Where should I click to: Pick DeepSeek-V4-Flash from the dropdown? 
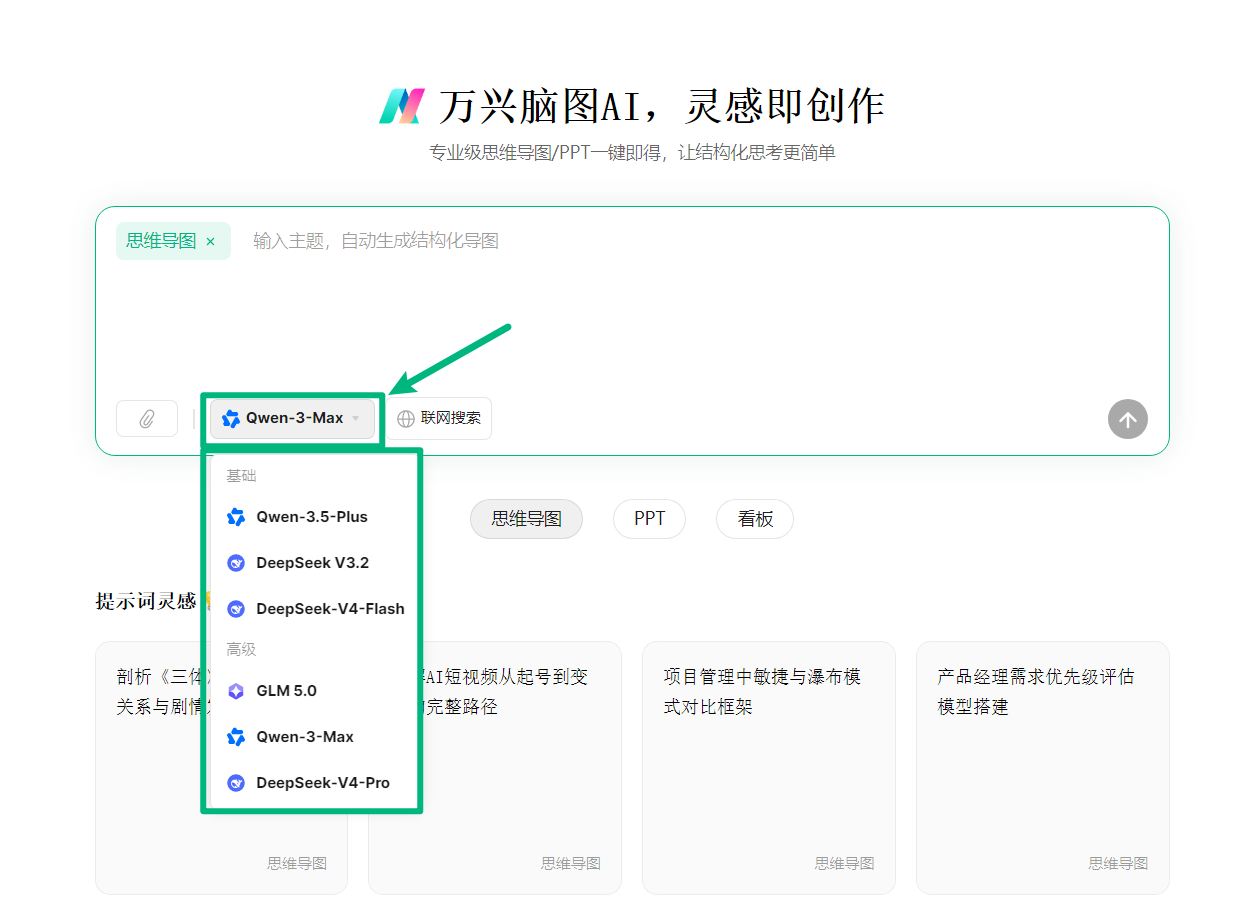[313, 609]
